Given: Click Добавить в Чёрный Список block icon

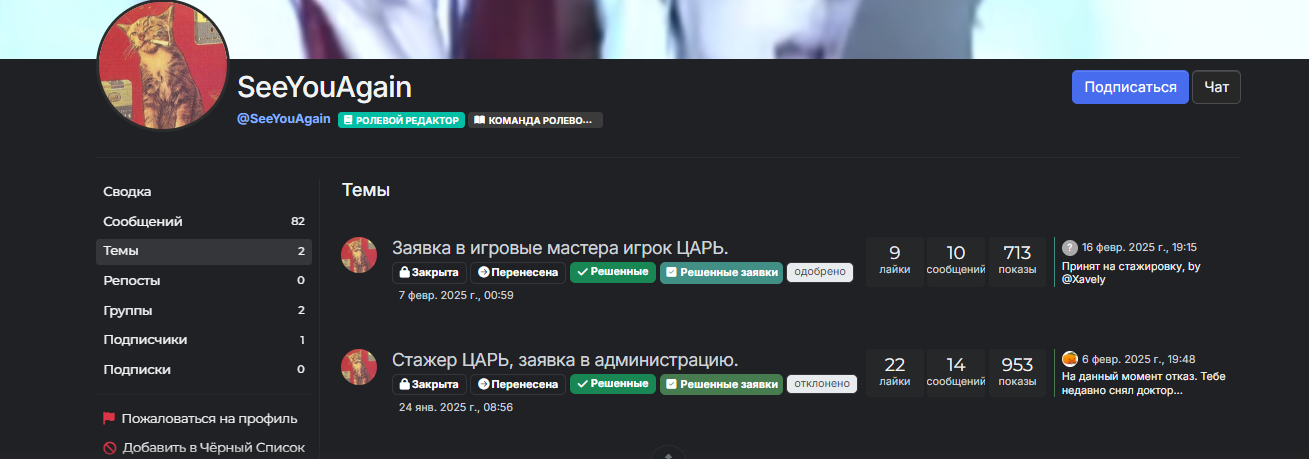Looking at the screenshot, I should pyautogui.click(x=110, y=448).
